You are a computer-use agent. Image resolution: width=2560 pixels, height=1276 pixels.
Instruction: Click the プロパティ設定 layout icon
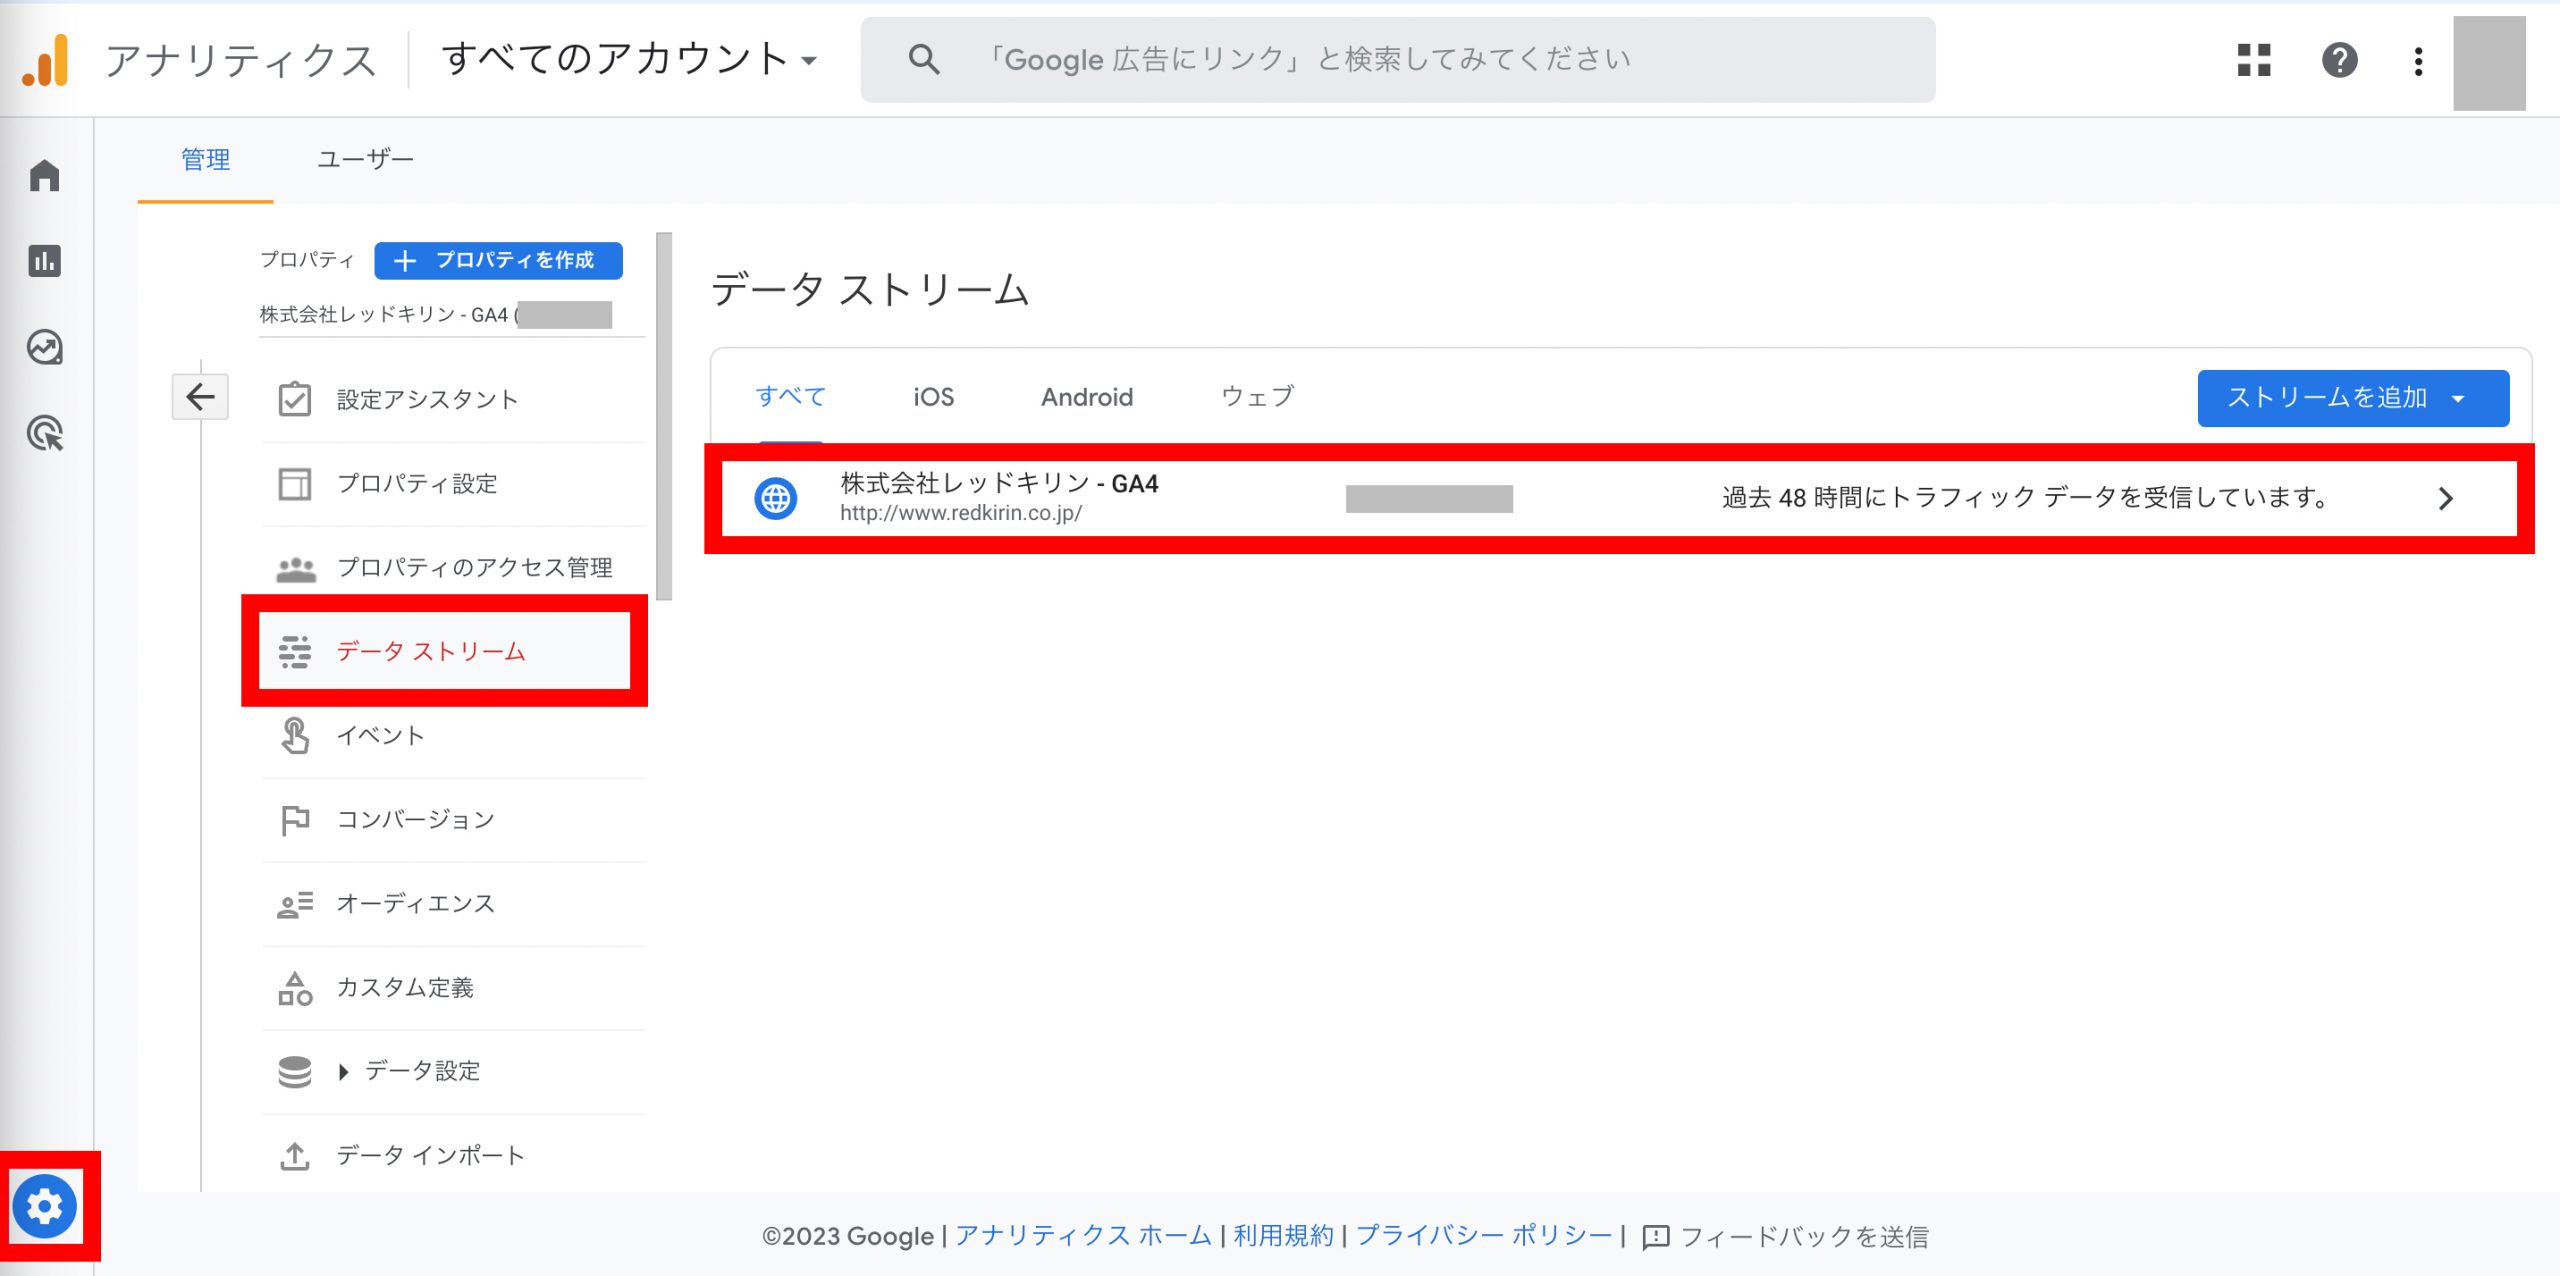(x=294, y=483)
